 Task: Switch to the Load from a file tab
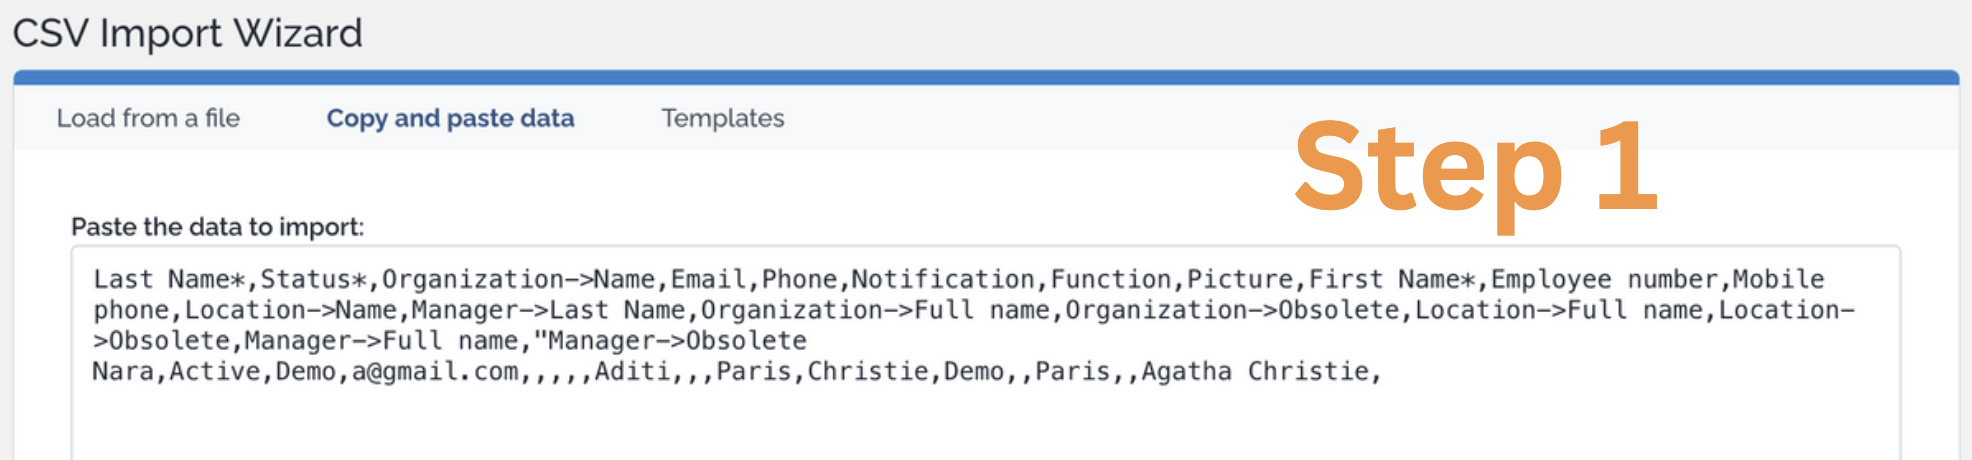(x=148, y=118)
